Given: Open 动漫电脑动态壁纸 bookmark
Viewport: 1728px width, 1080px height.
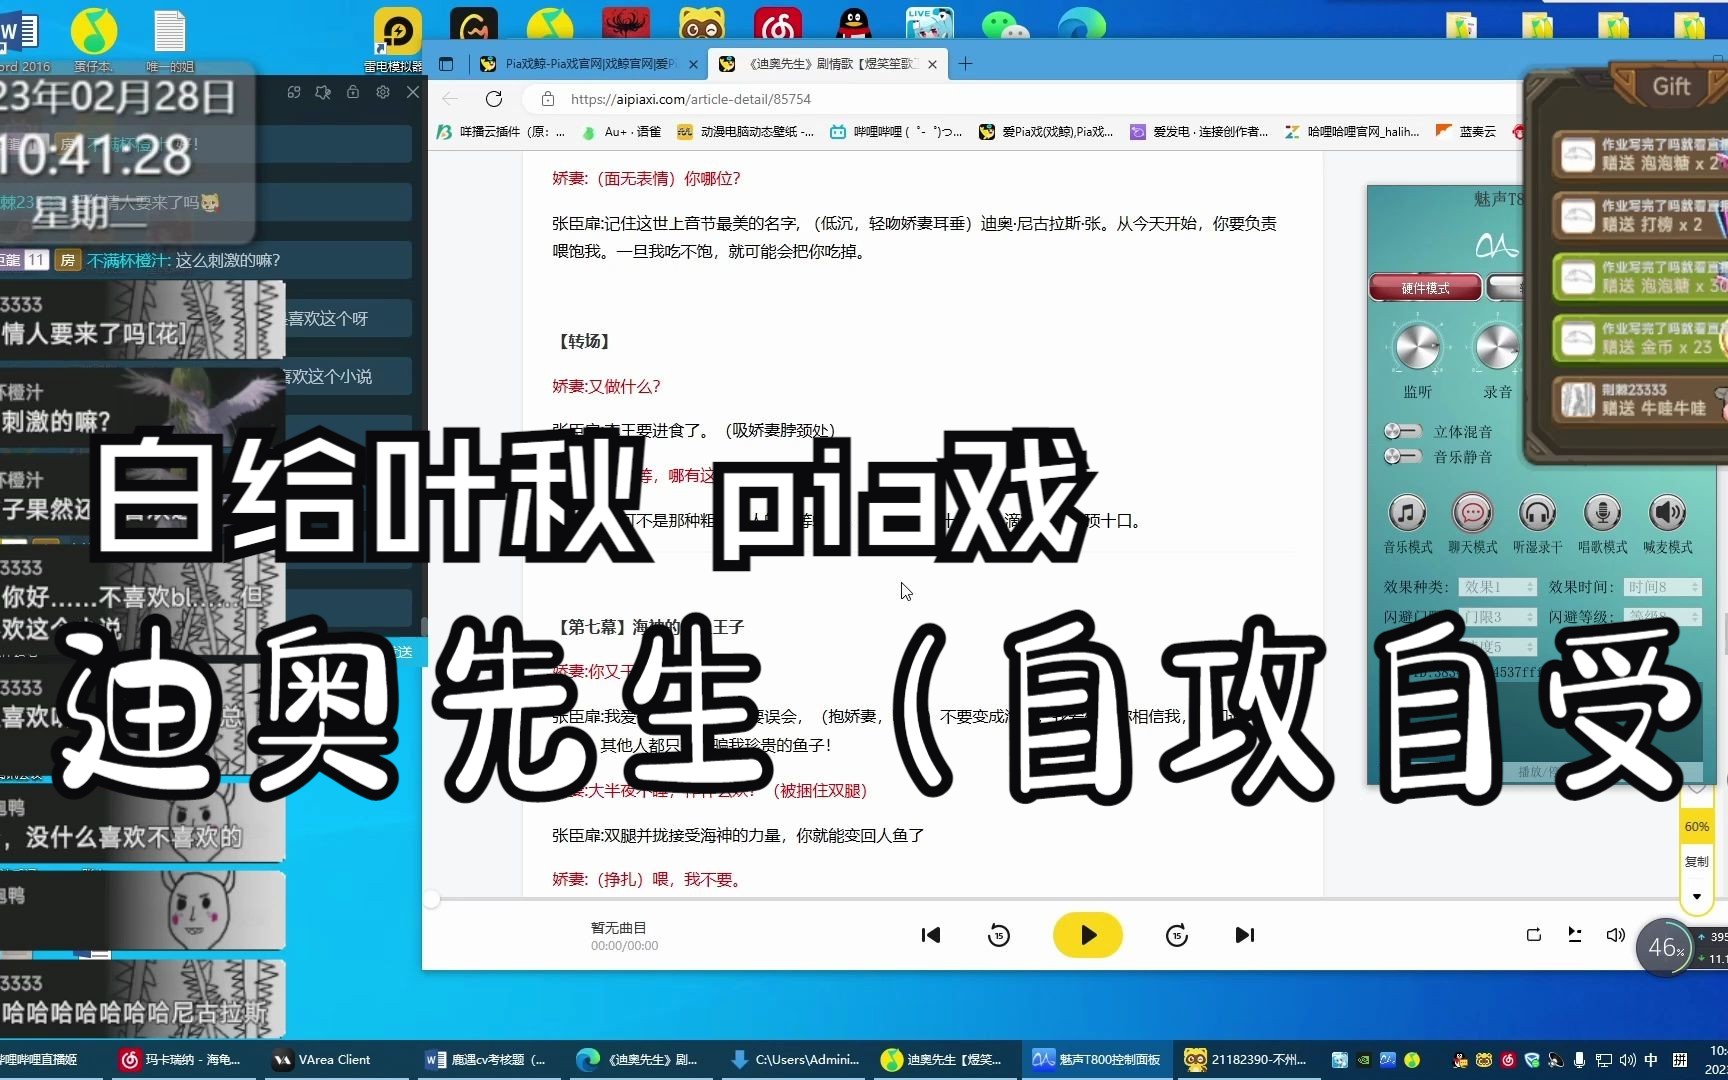Looking at the screenshot, I should click(x=746, y=131).
